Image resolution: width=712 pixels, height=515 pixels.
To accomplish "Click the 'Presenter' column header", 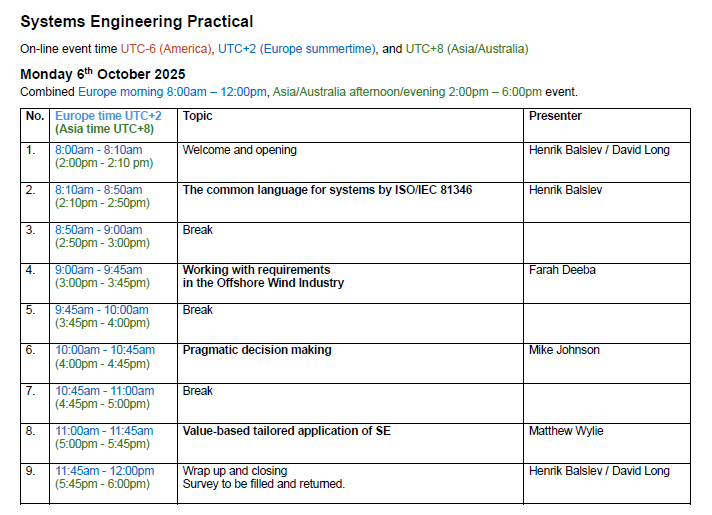I will (x=555, y=116).
